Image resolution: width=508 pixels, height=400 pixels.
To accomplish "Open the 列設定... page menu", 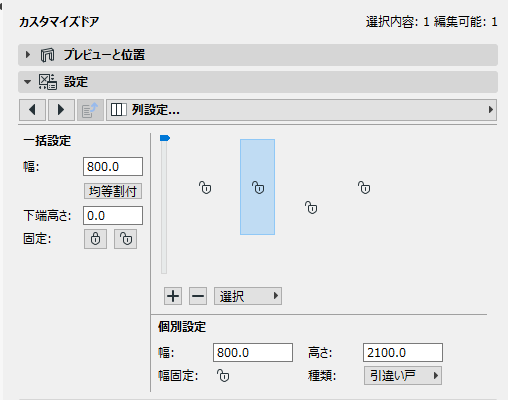I will (301, 110).
